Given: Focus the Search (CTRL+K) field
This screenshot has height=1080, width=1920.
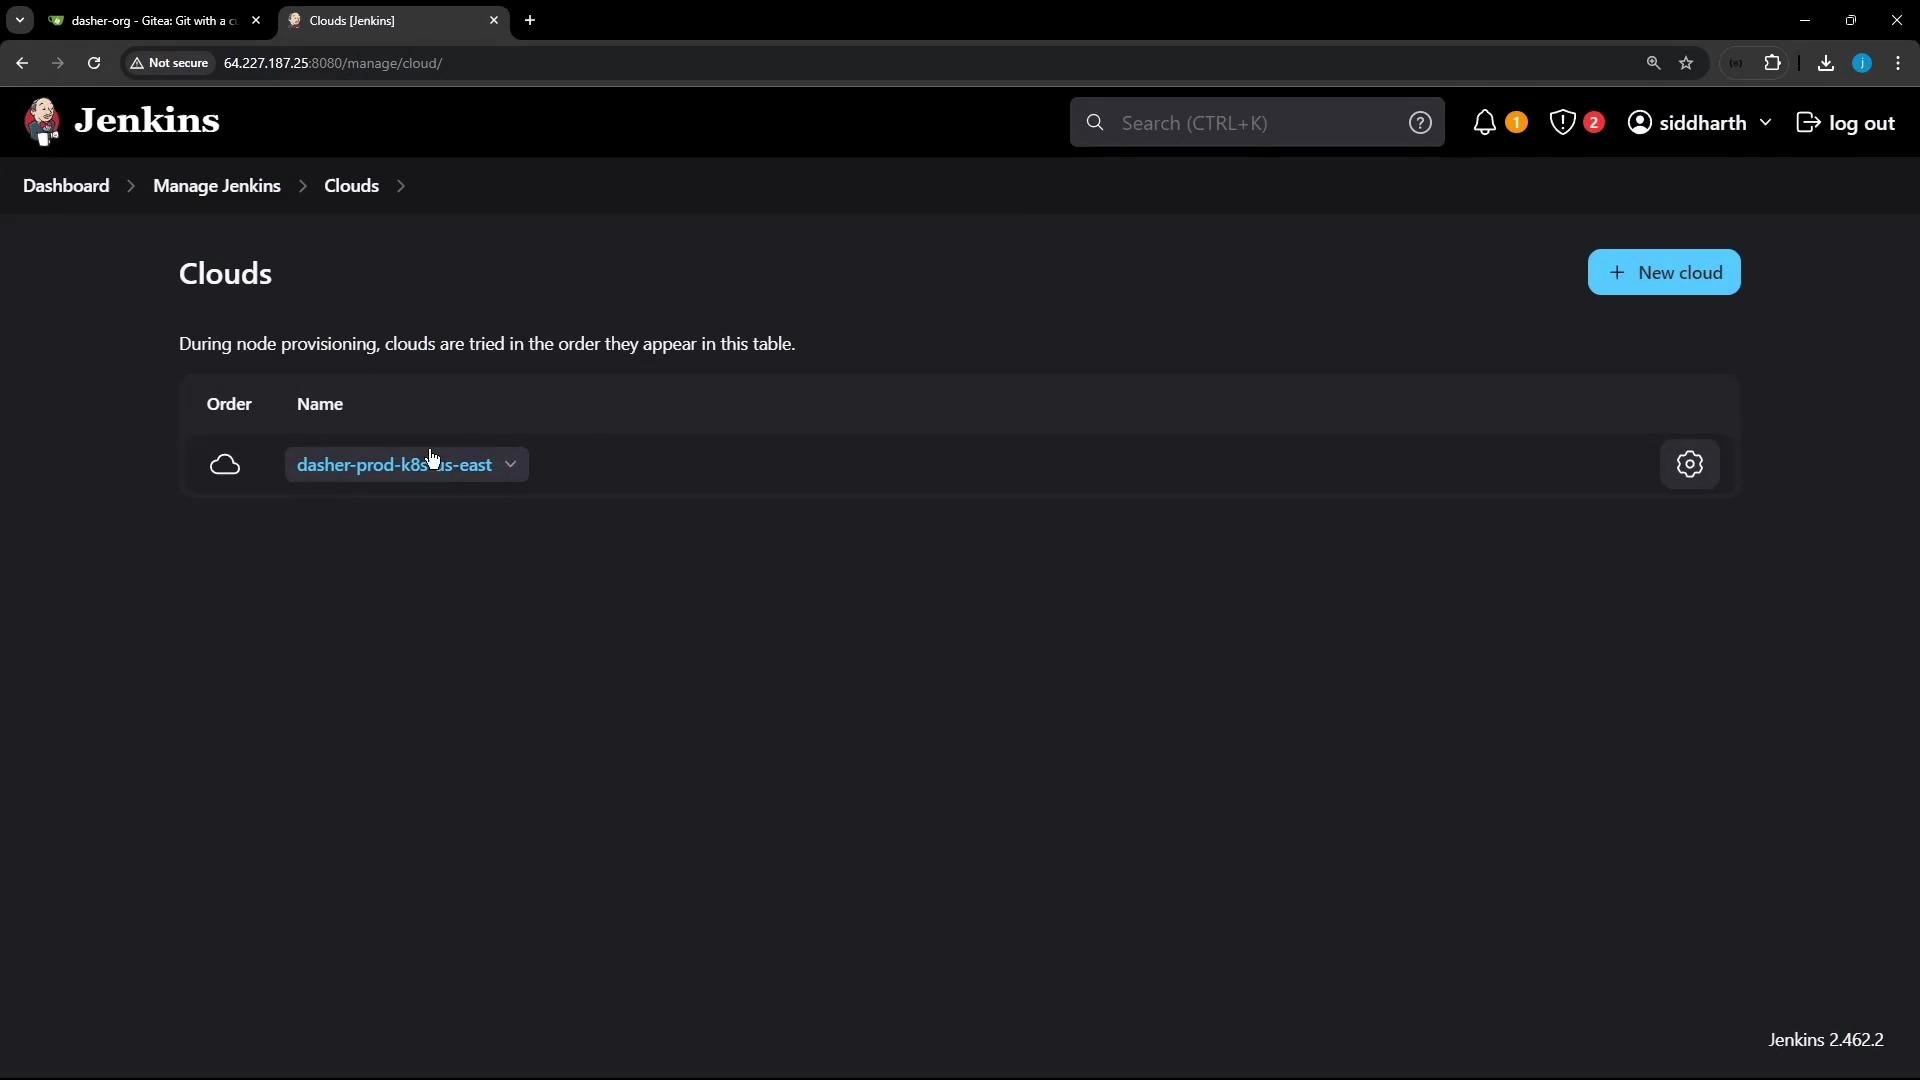Looking at the screenshot, I should 1256,122.
